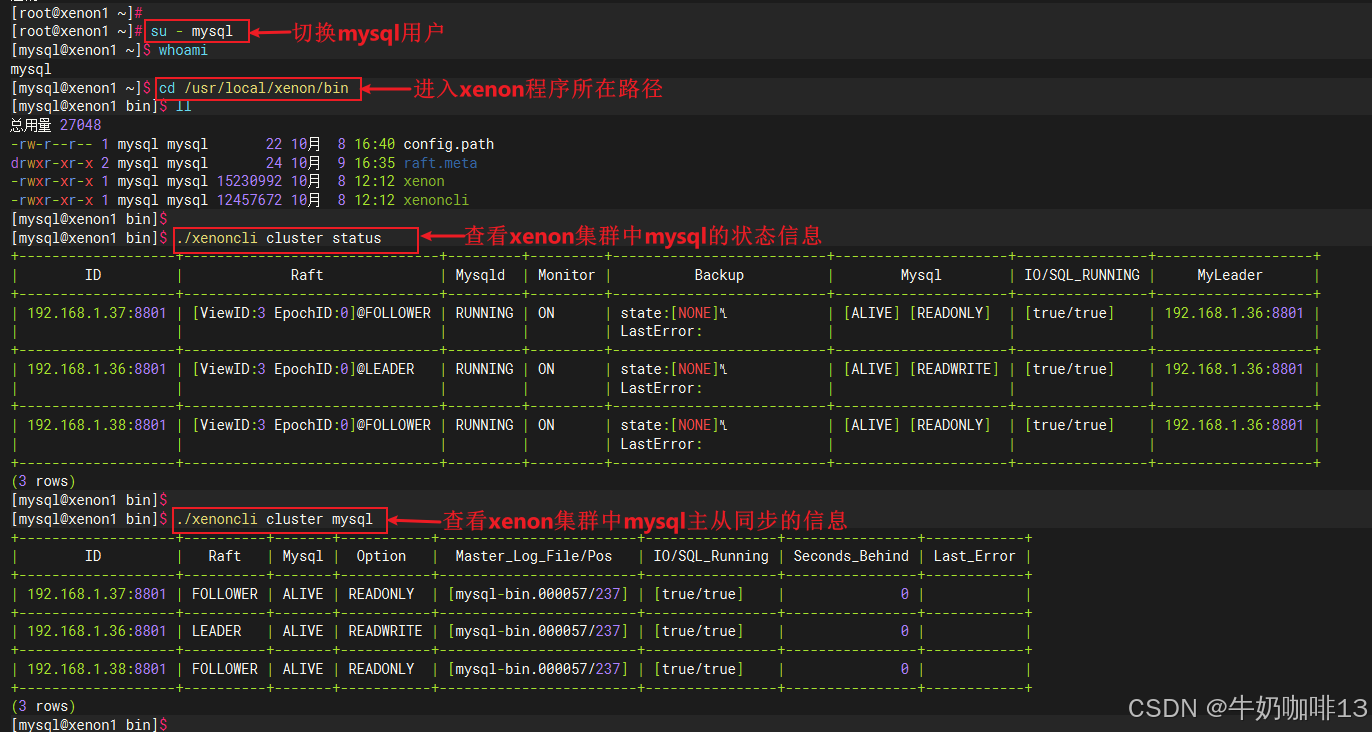Click the '总用量 27048' line

(56, 125)
